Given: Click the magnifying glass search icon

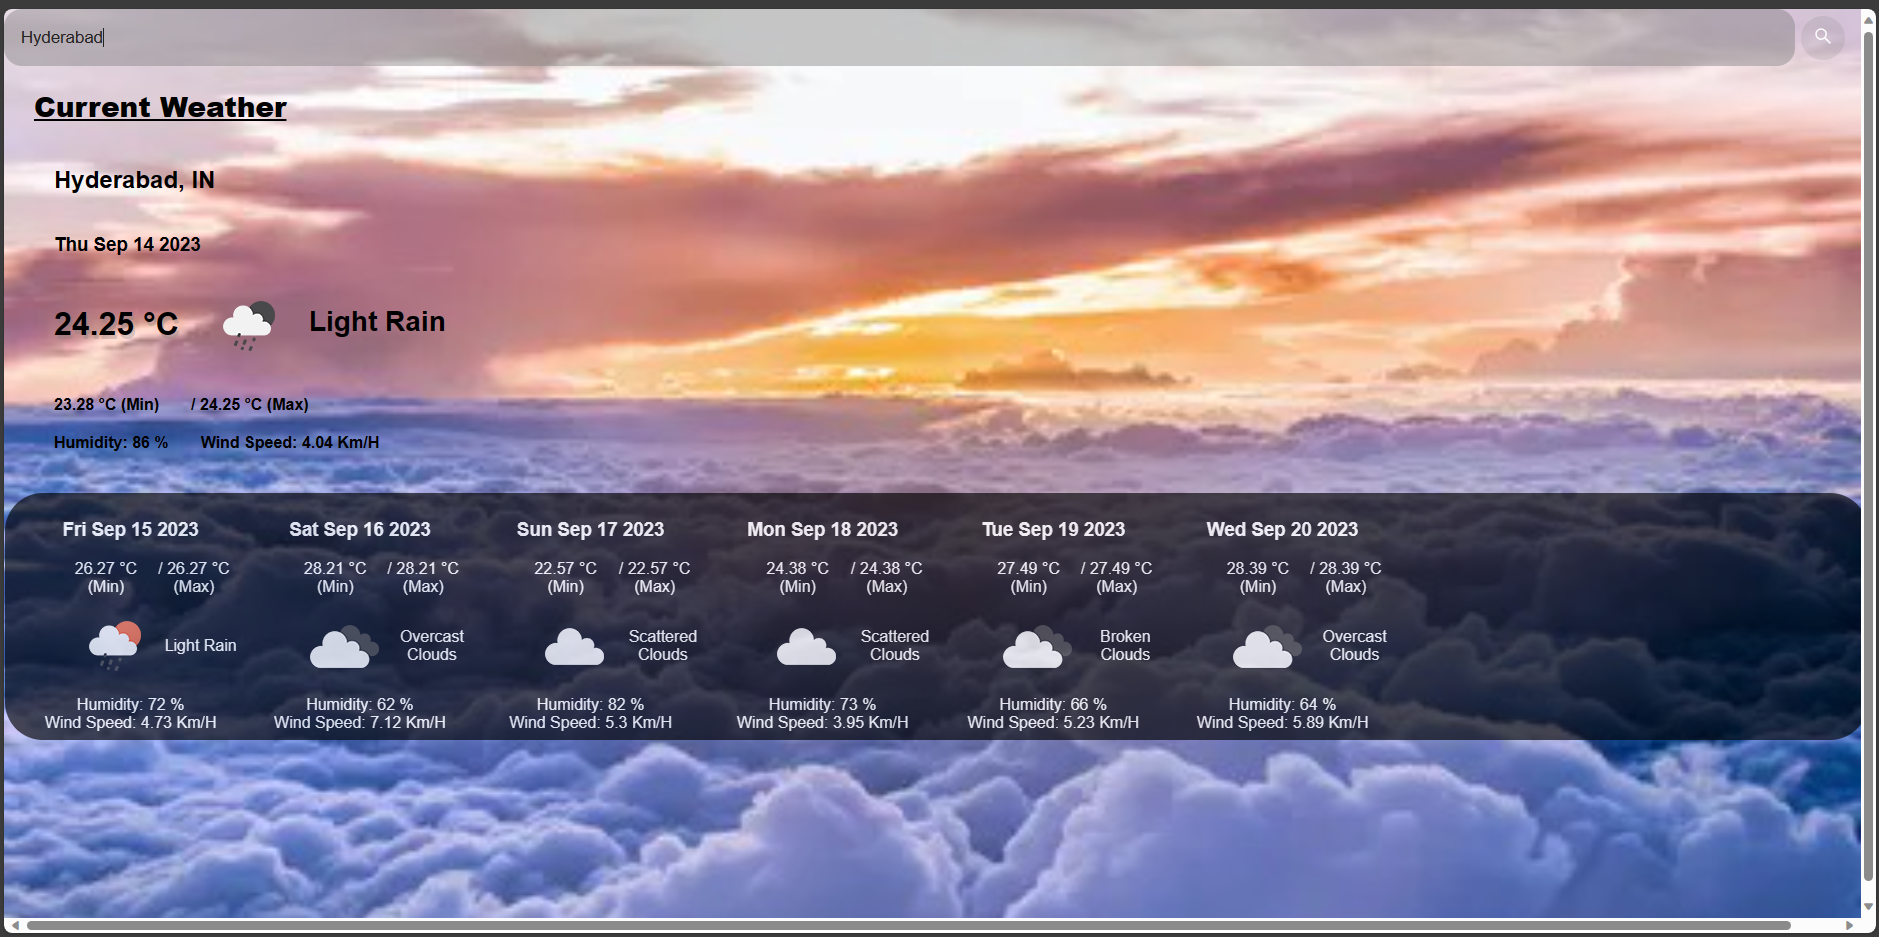Looking at the screenshot, I should [x=1822, y=38].
